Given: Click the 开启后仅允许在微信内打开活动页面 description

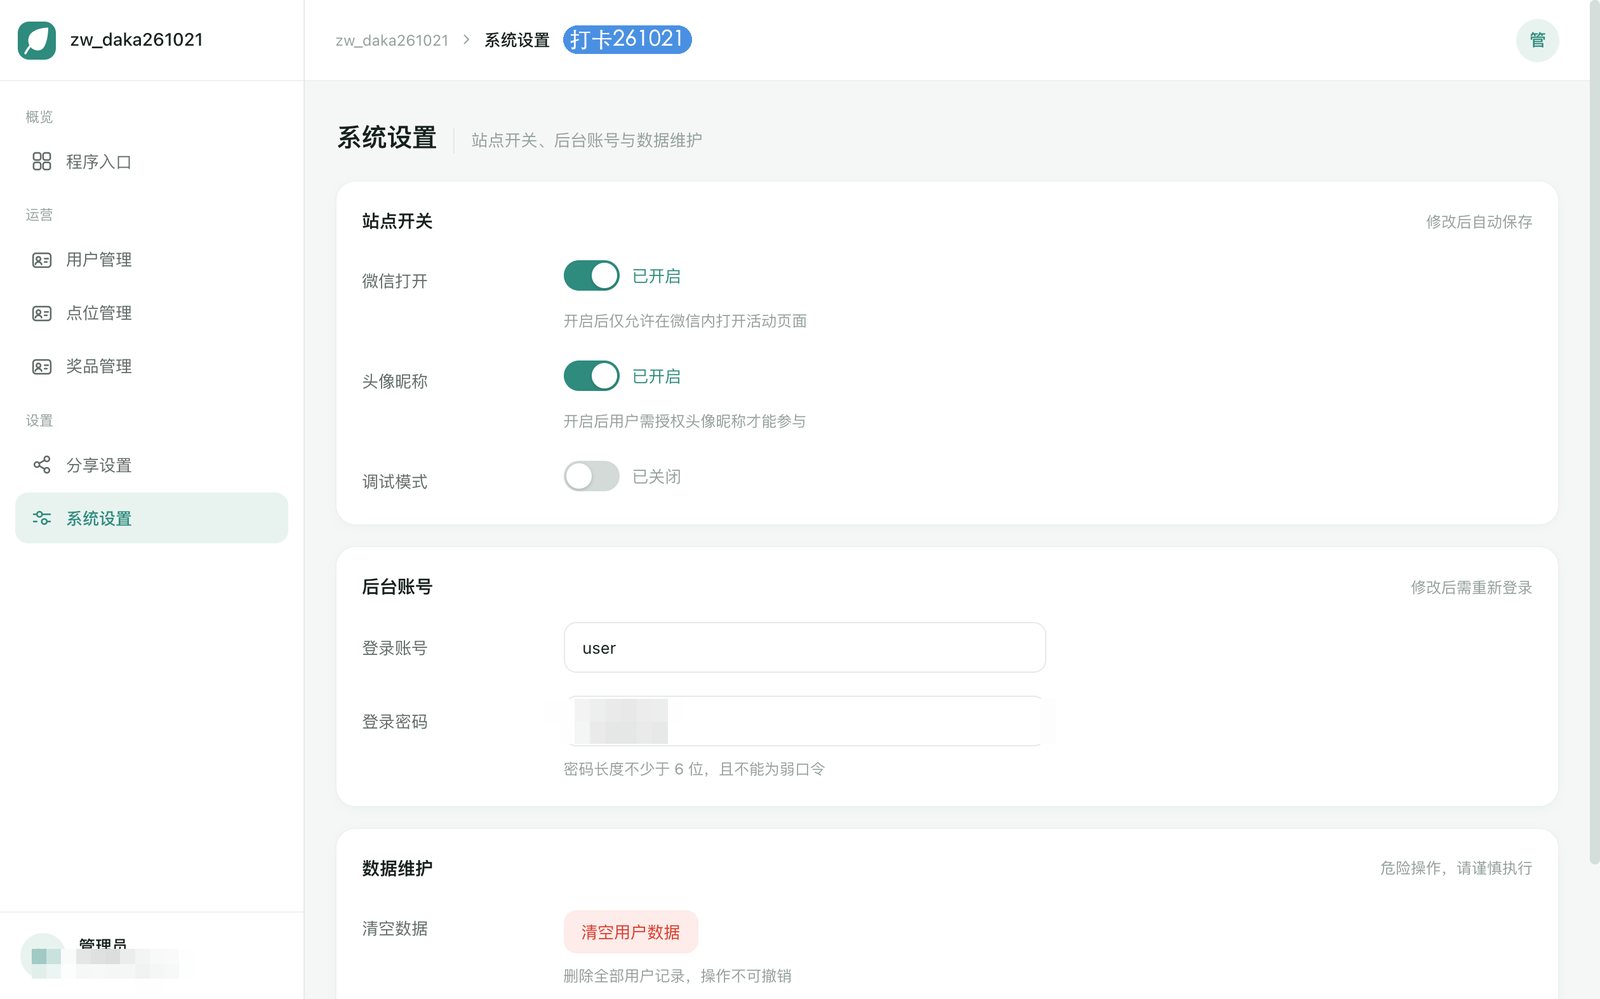Looking at the screenshot, I should tap(685, 321).
